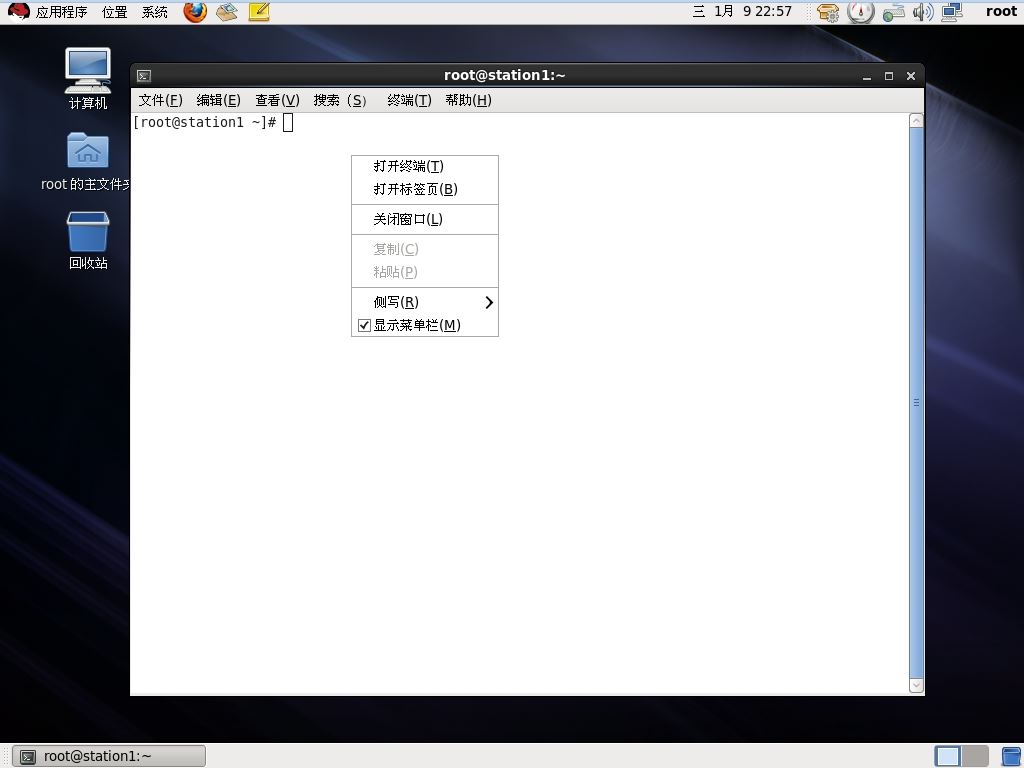The image size is (1024, 768).
Task: Open the volume speaker tray icon
Action: (x=923, y=12)
